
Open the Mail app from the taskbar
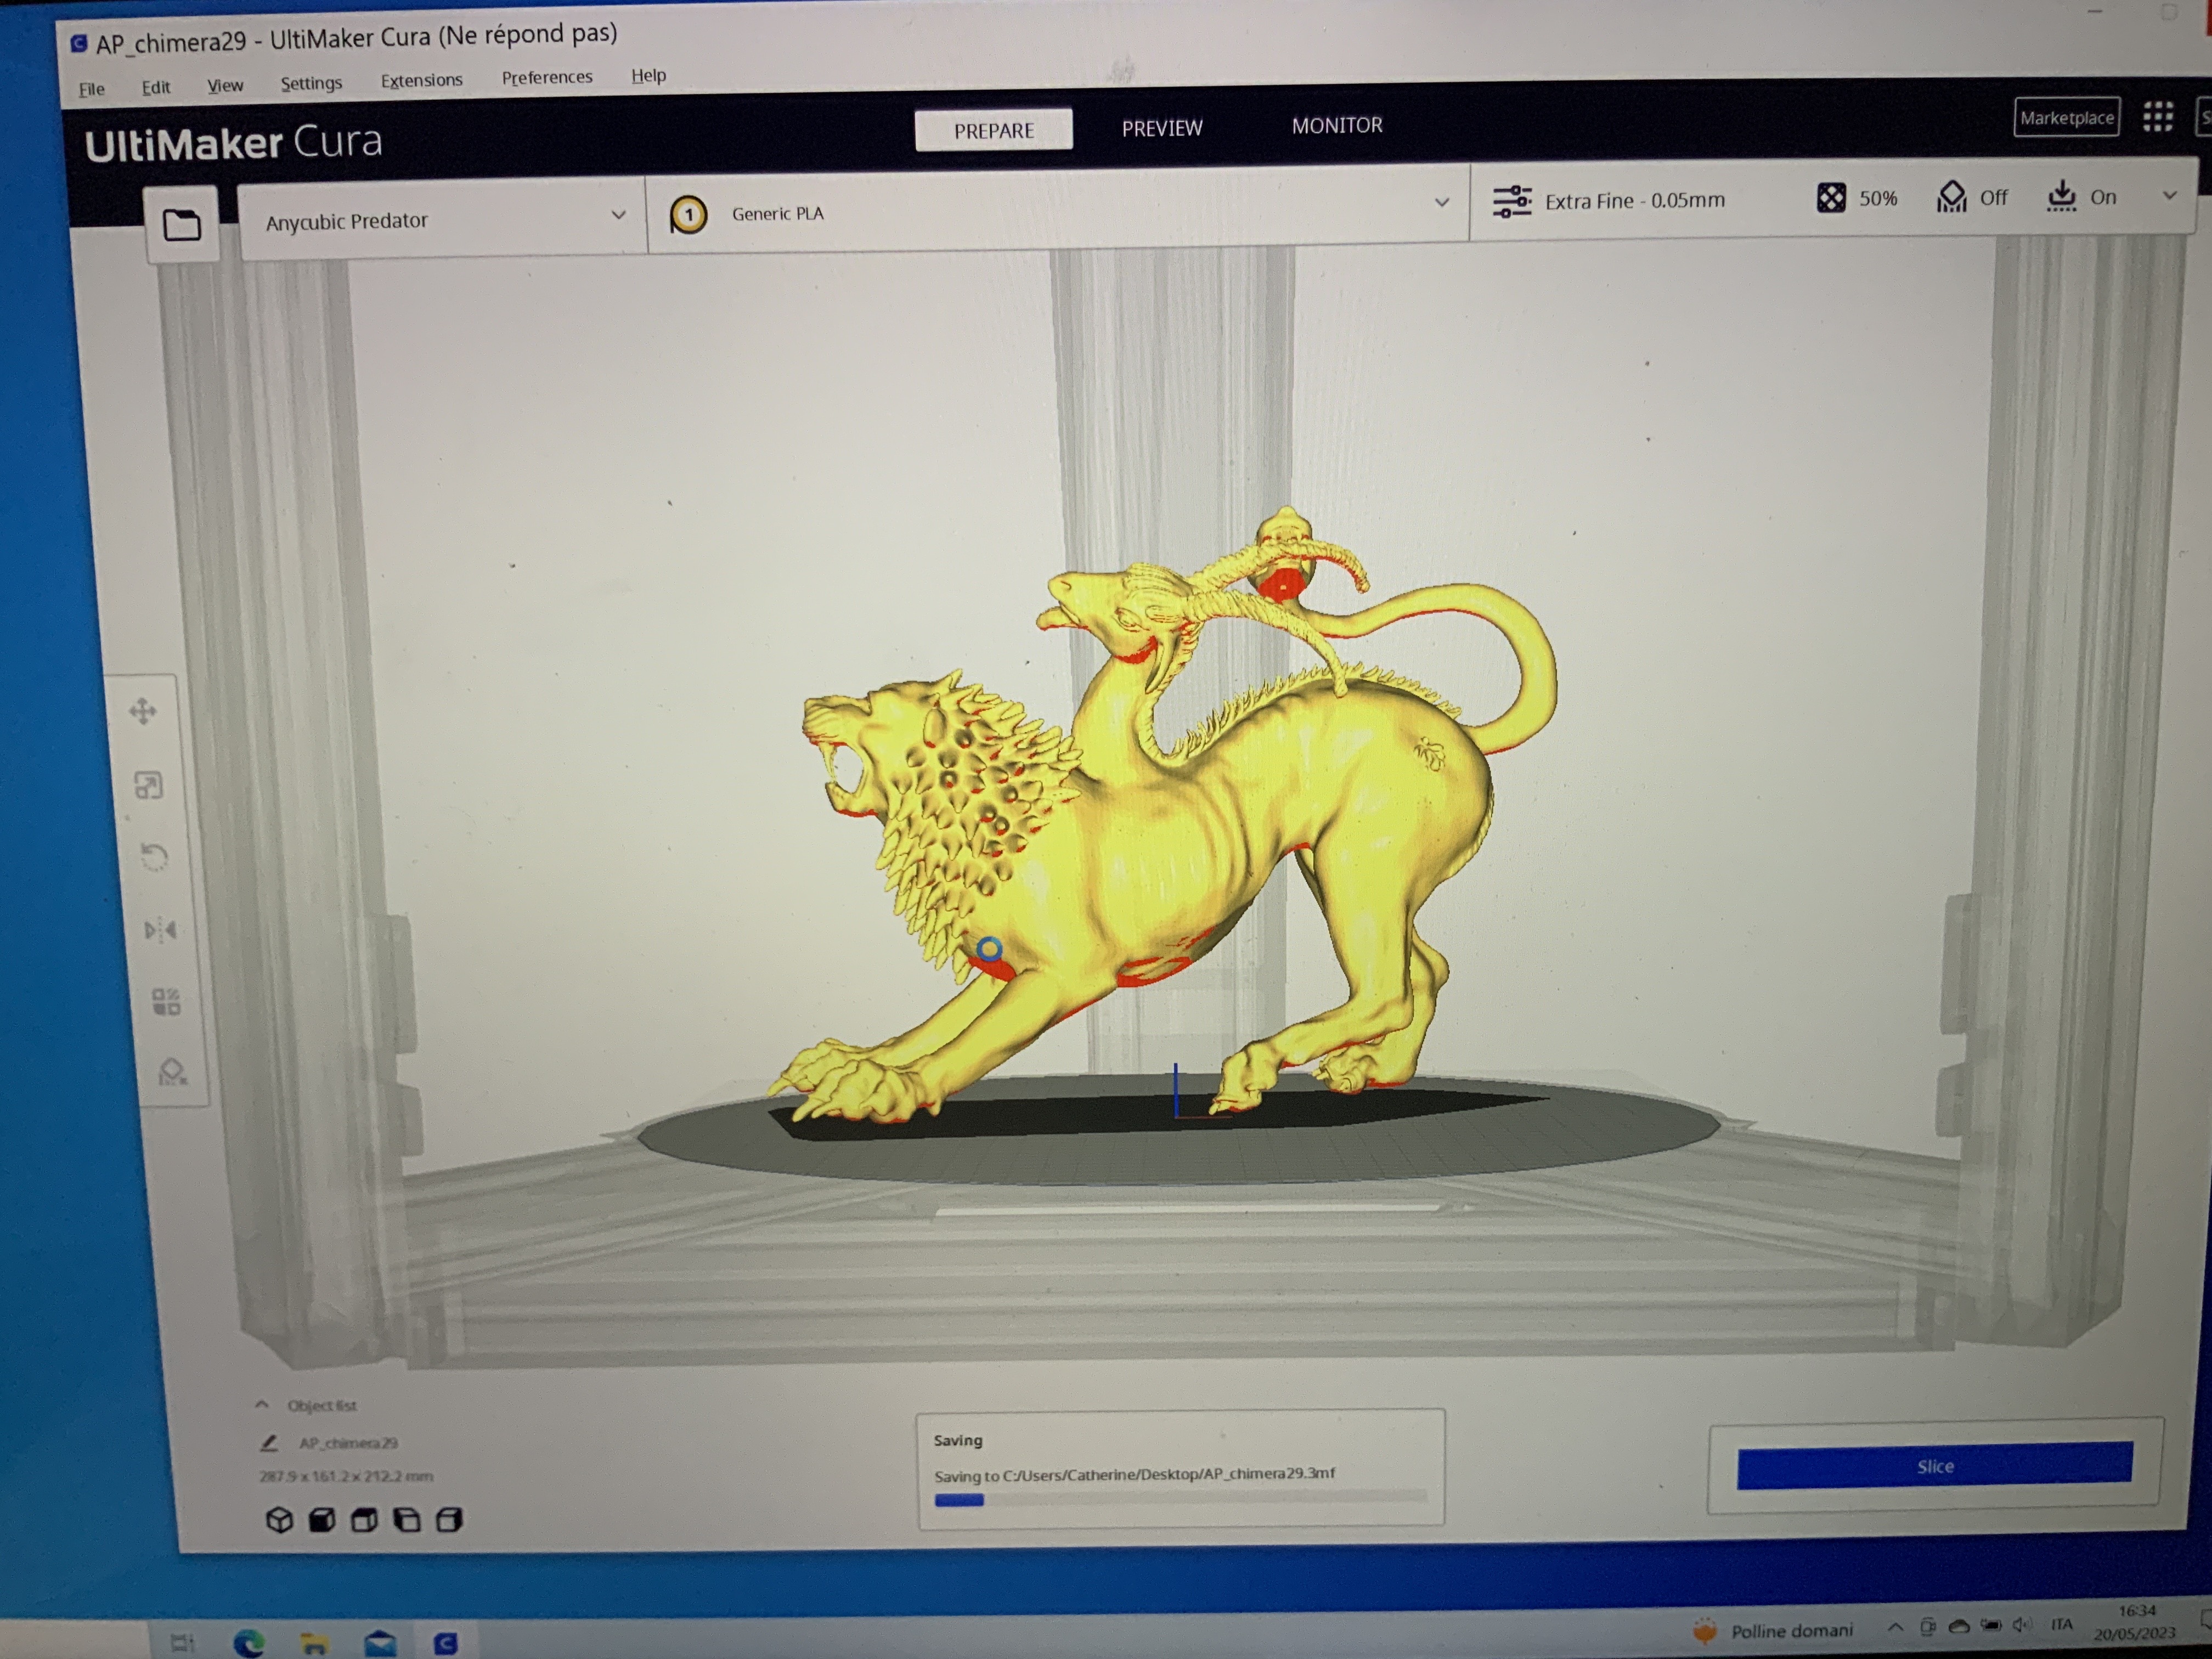pyautogui.click(x=380, y=1643)
